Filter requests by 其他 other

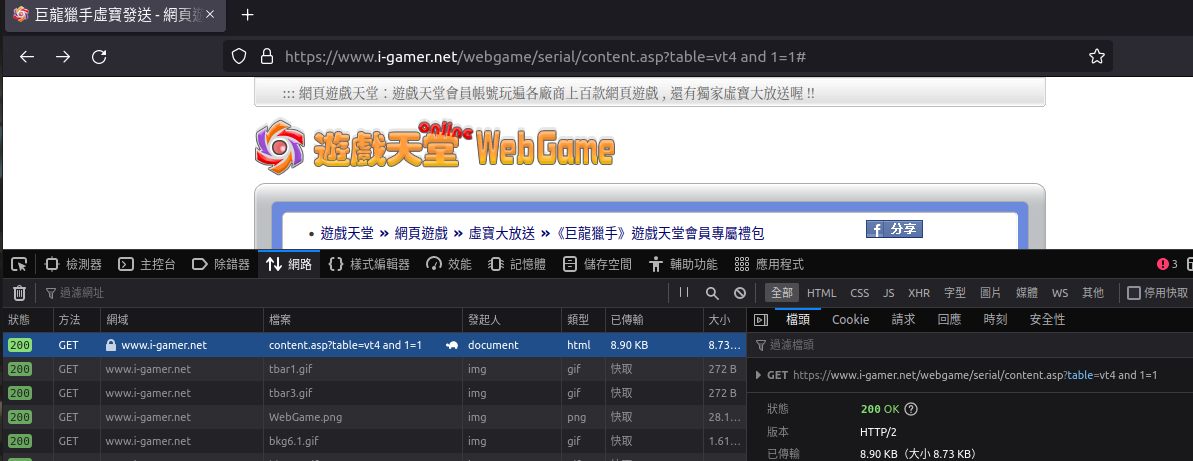coord(1093,293)
